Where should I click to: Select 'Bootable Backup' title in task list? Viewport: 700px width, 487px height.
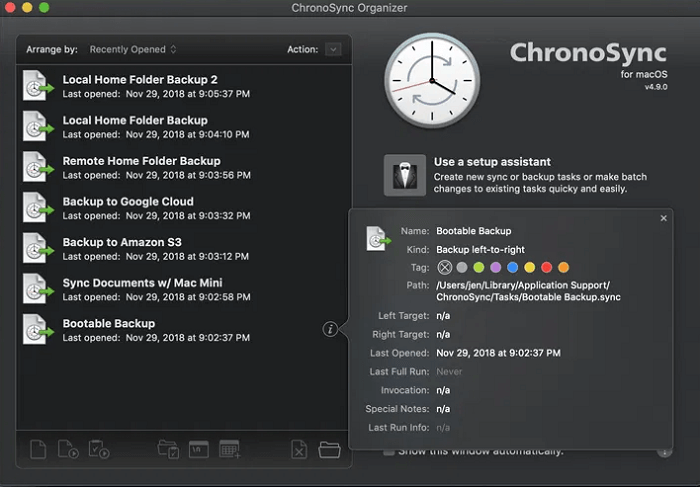point(108,324)
